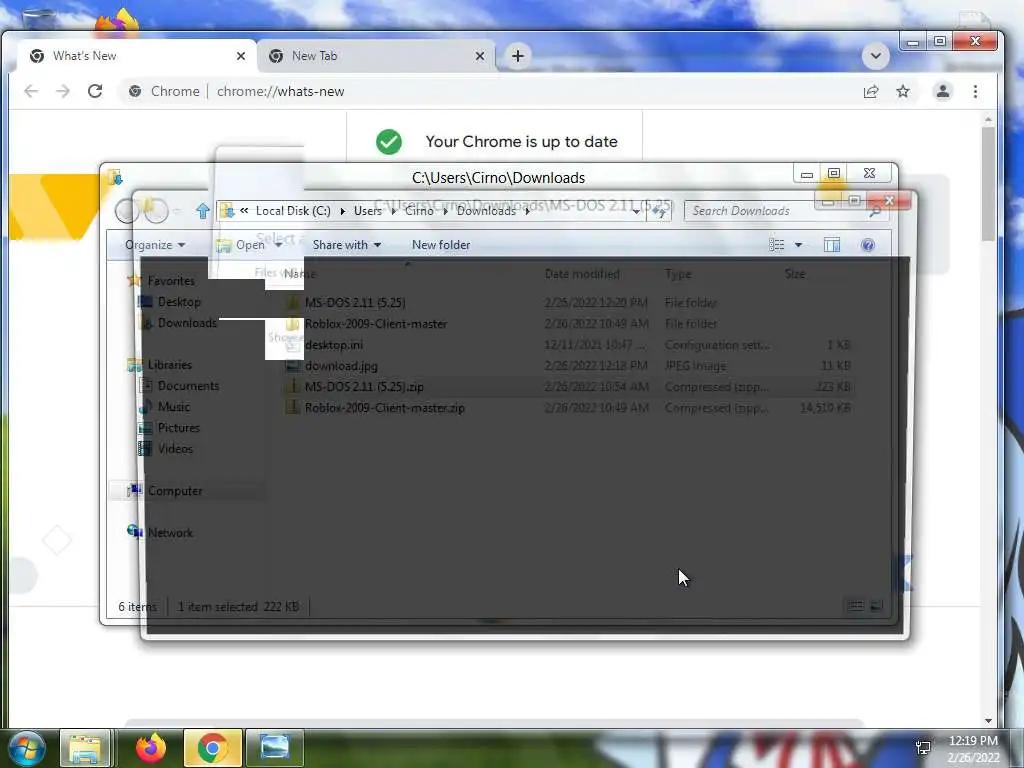Expand the Open button dropdown arrow
Viewport: 1024px width, 768px height.
tap(279, 245)
